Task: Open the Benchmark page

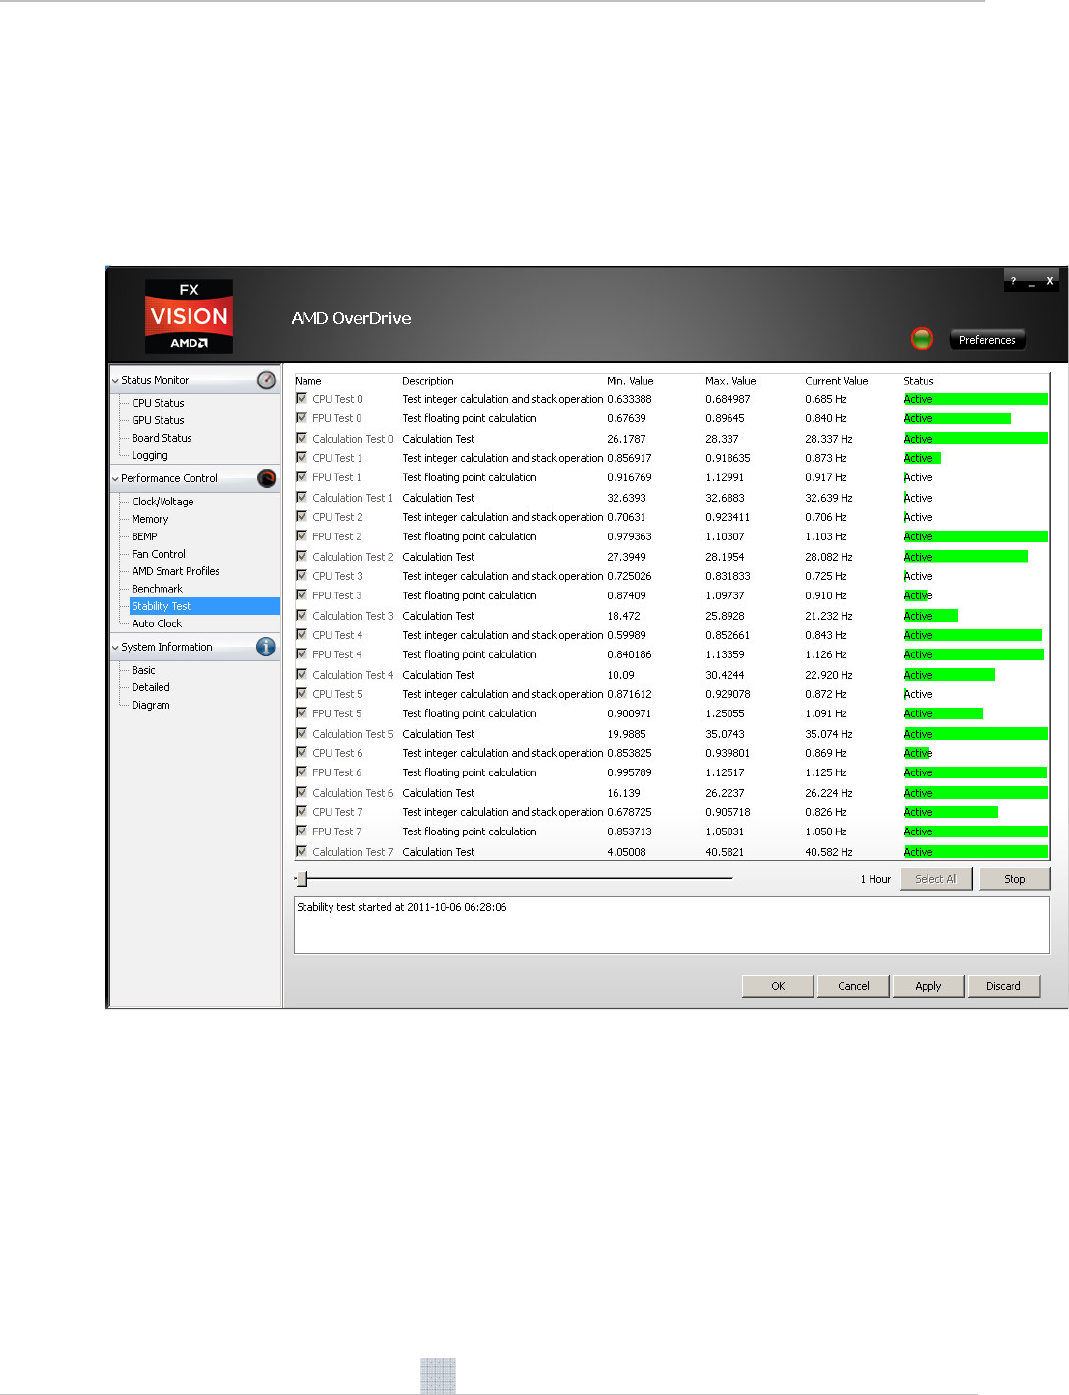Action: (x=157, y=589)
